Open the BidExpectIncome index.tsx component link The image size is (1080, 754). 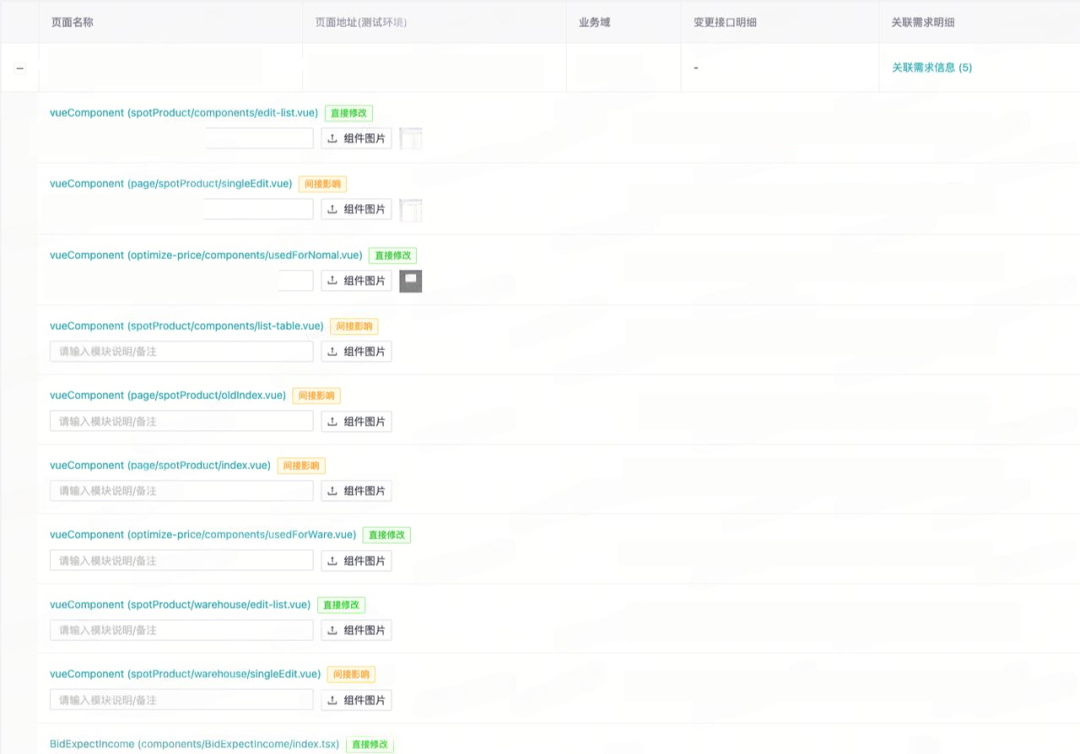point(194,744)
